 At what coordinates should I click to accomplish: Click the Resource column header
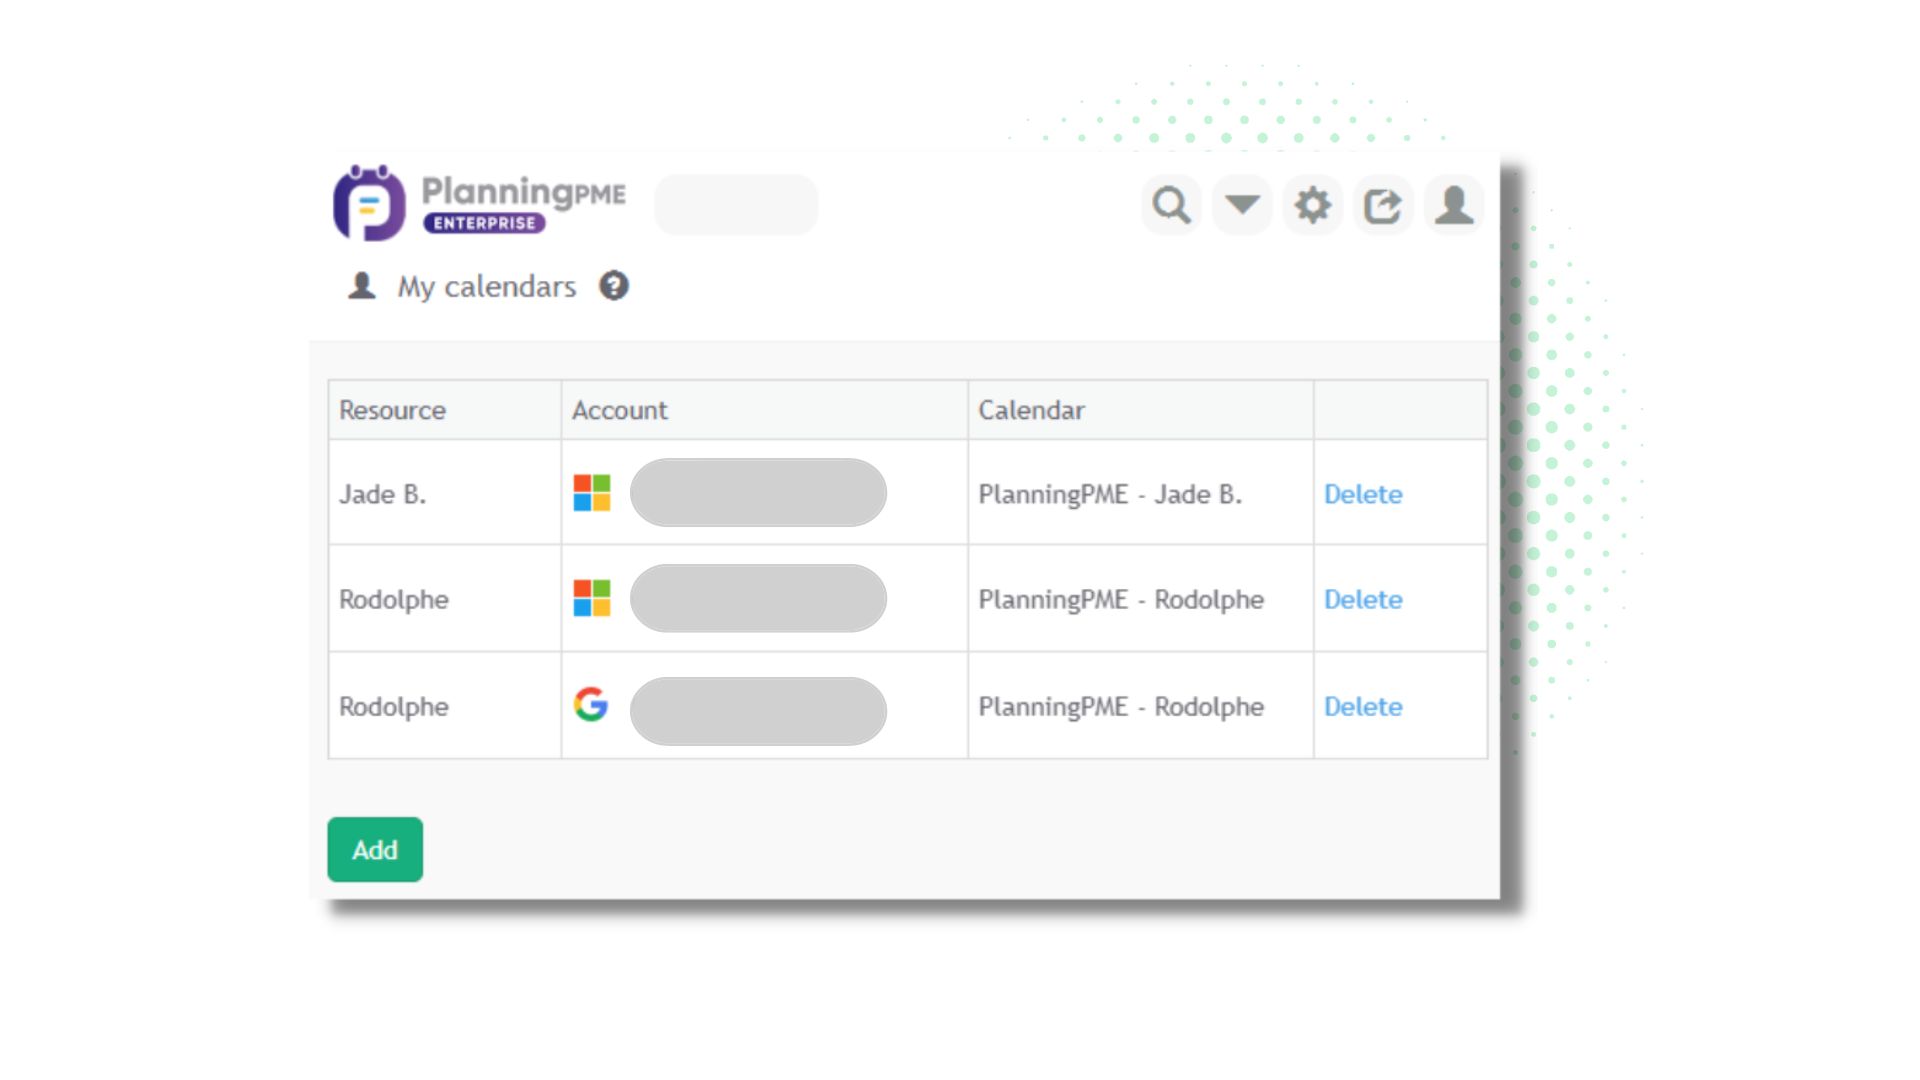click(x=392, y=410)
